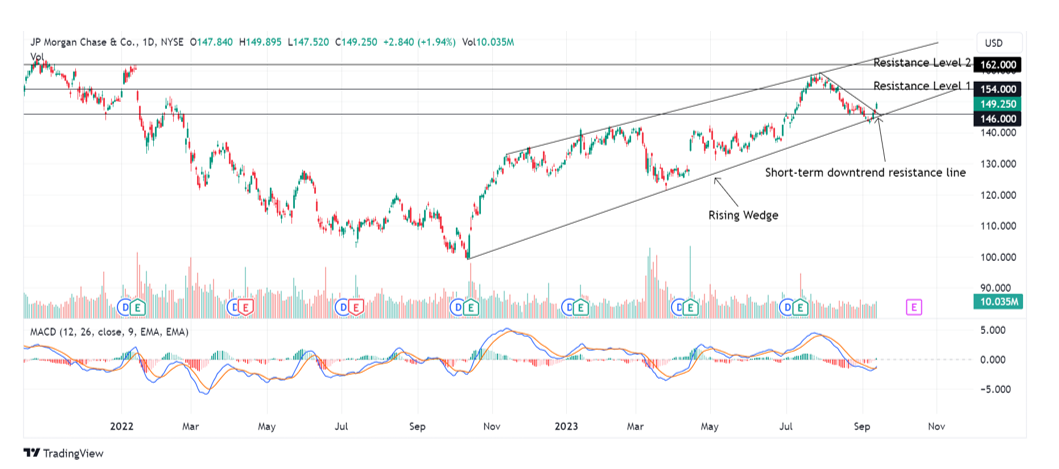
Task: Select the 162.000 price label
Action: click(x=998, y=65)
